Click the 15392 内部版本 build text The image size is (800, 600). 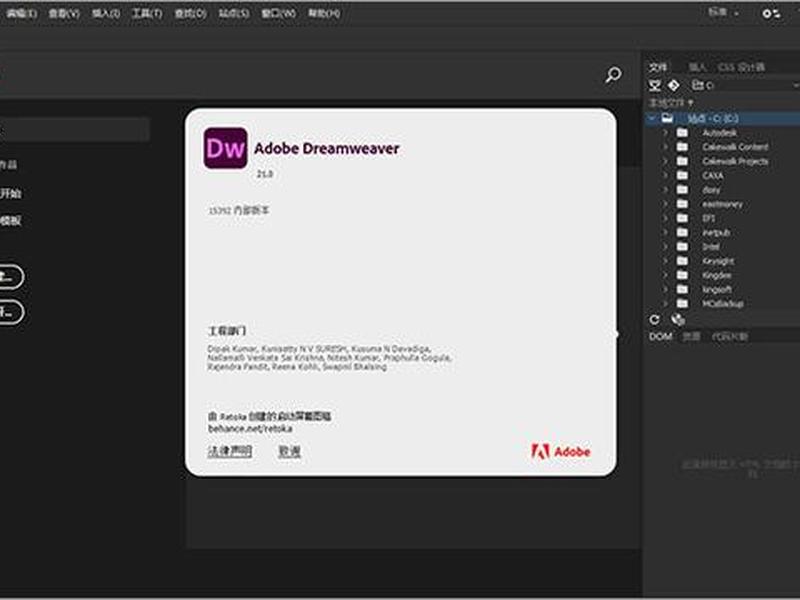click(x=239, y=210)
